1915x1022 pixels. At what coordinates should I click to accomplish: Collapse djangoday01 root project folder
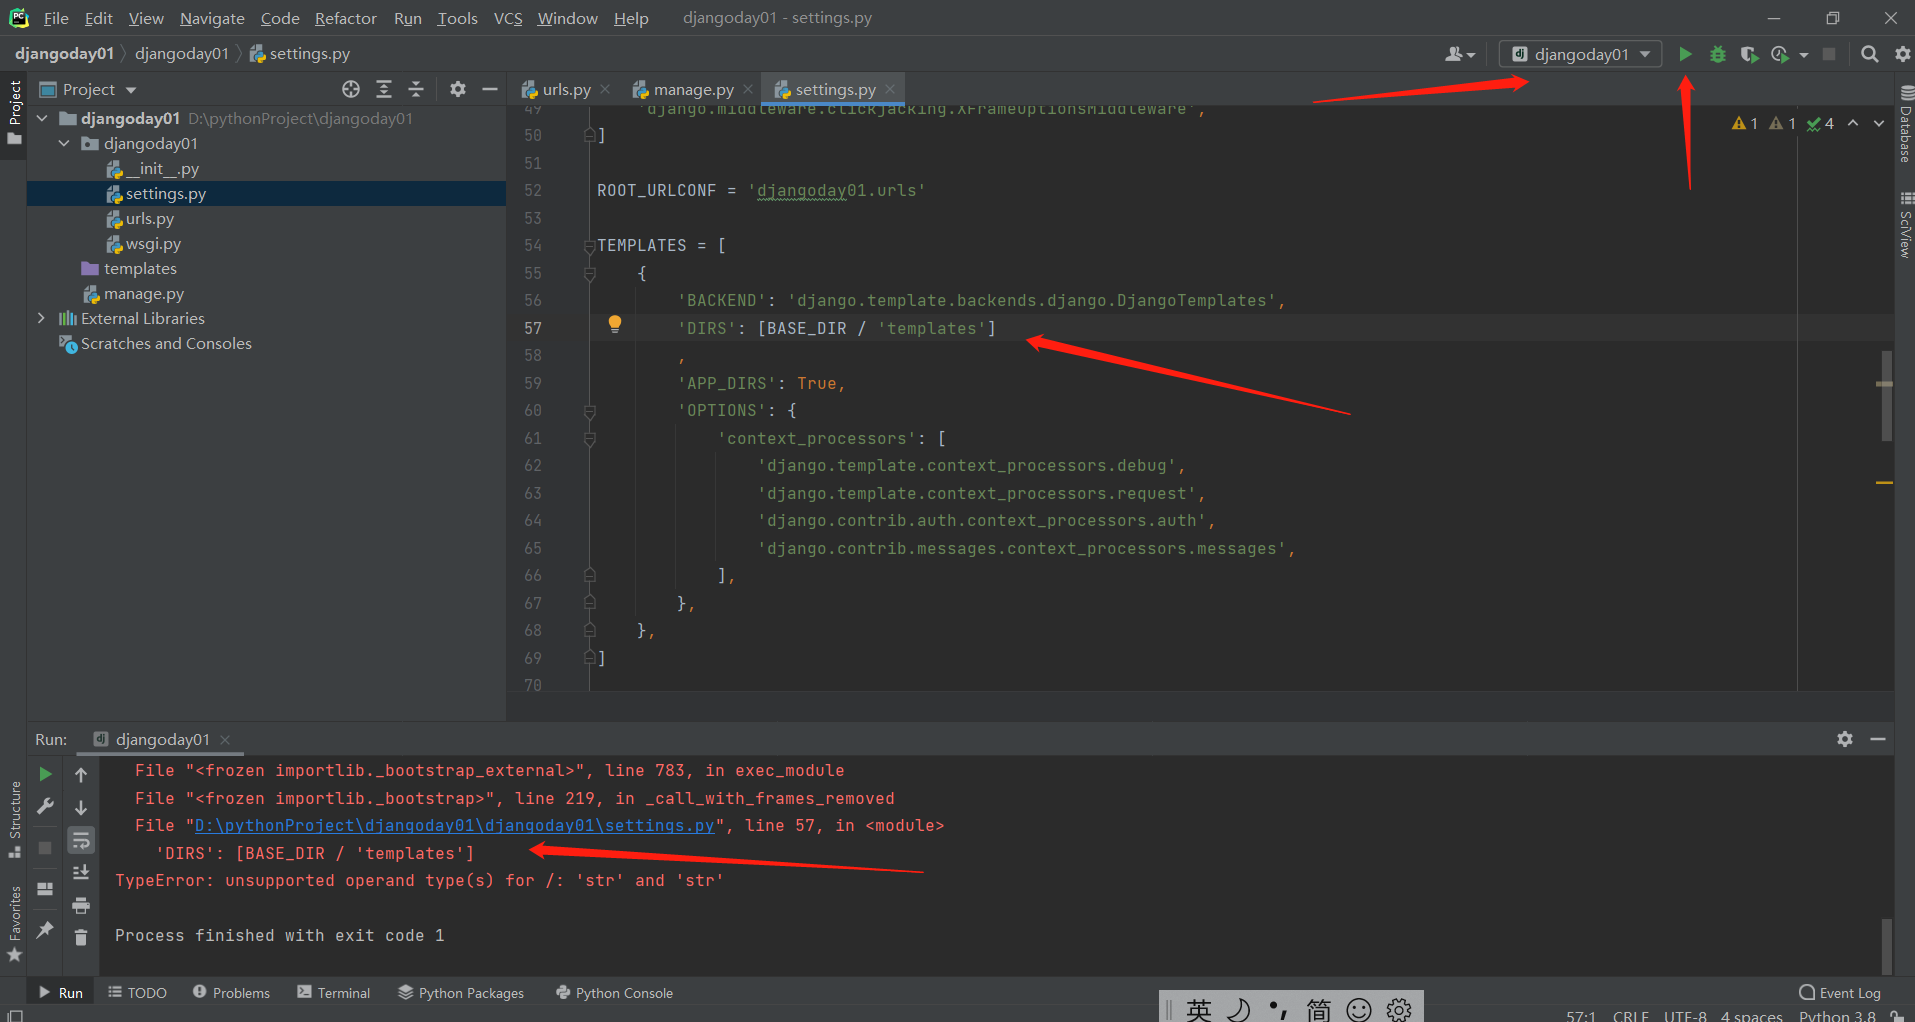click(42, 118)
